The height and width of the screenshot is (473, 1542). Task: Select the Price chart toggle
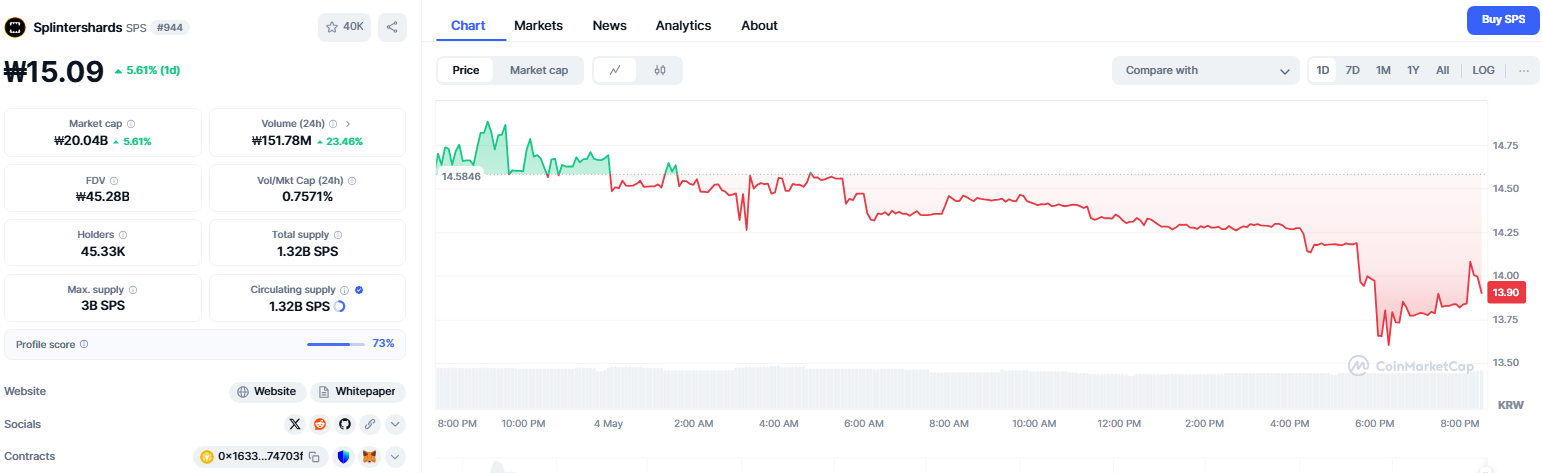coord(466,70)
